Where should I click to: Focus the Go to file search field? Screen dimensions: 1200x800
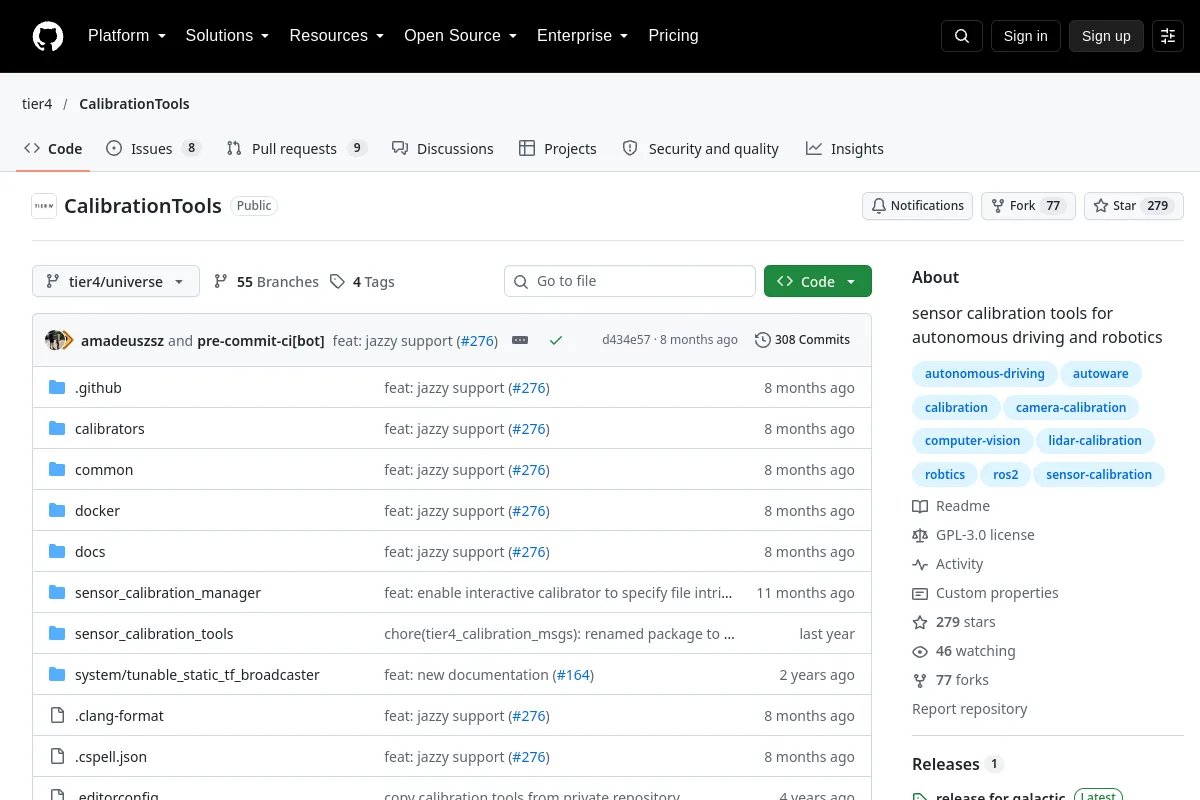[x=630, y=281]
